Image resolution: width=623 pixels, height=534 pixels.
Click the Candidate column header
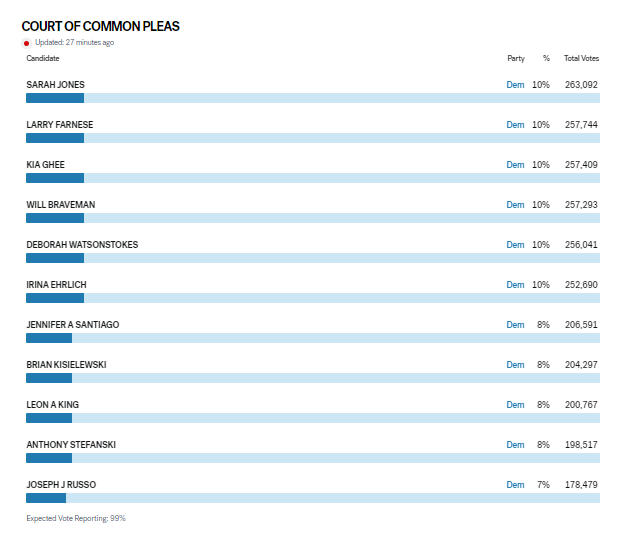43,59
